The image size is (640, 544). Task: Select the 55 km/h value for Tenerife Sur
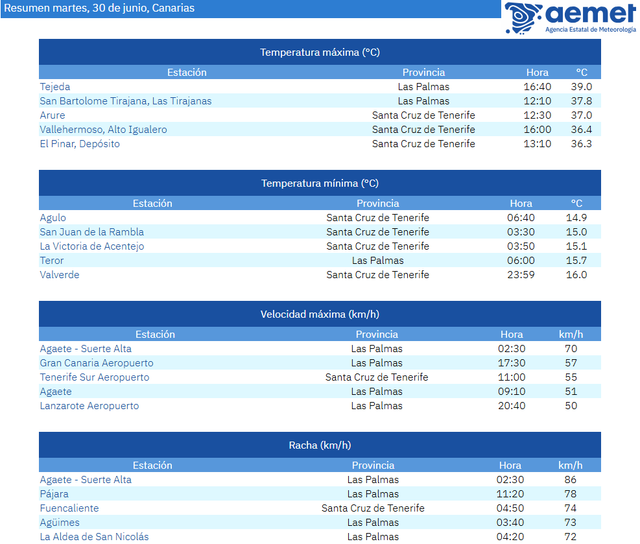point(571,377)
